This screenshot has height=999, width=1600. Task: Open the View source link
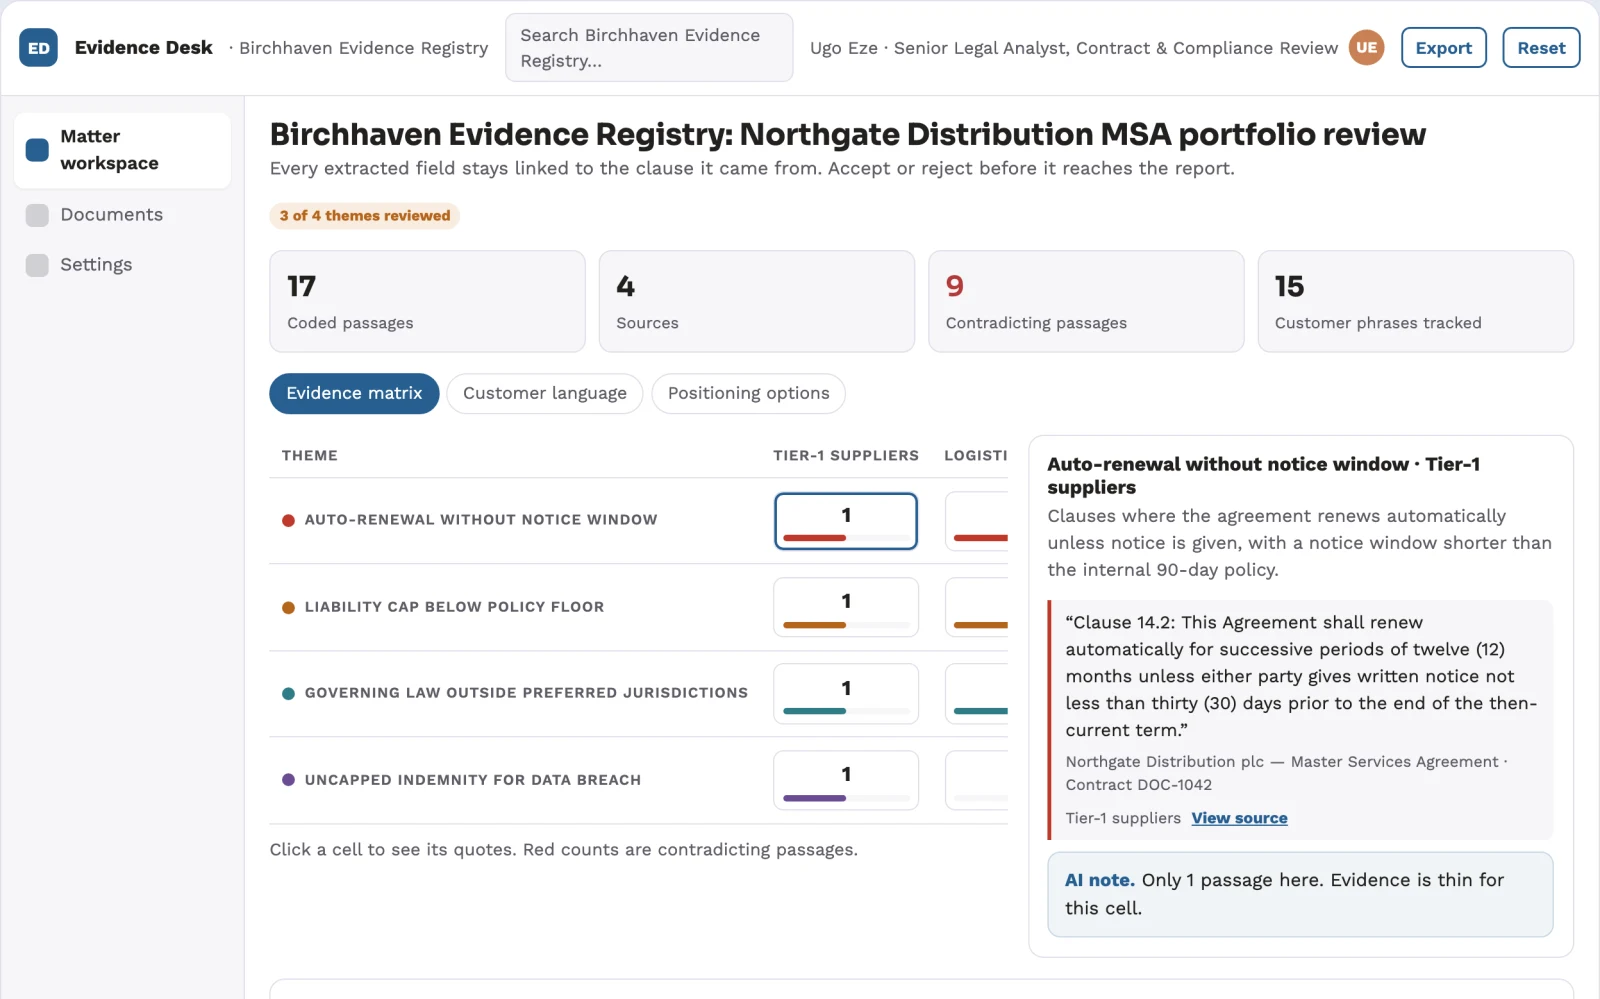(x=1239, y=818)
